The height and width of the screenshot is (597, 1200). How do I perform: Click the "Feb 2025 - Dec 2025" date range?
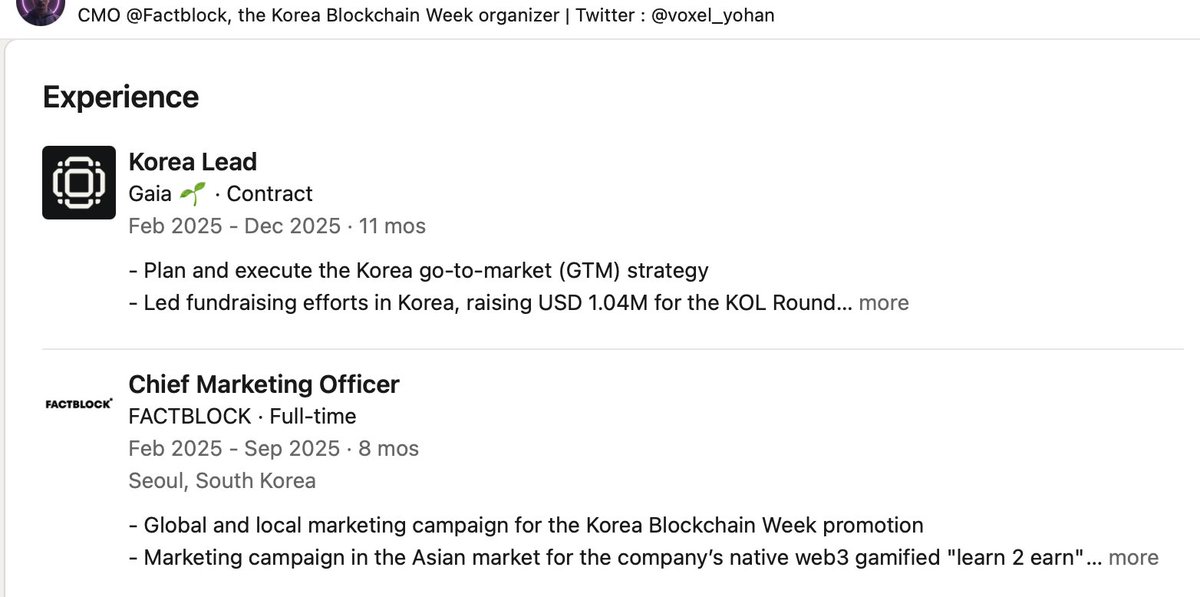[235, 226]
